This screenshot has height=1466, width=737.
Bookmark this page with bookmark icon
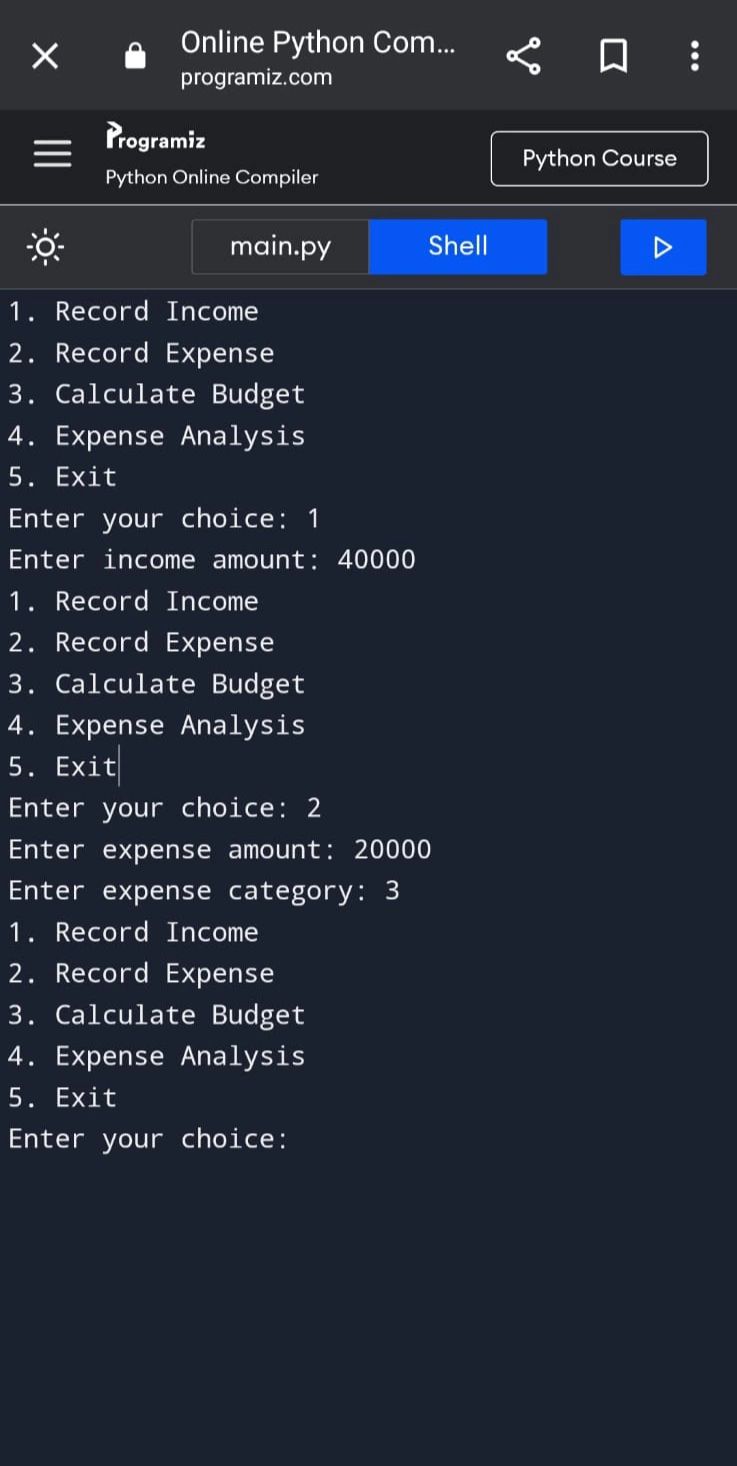[613, 56]
